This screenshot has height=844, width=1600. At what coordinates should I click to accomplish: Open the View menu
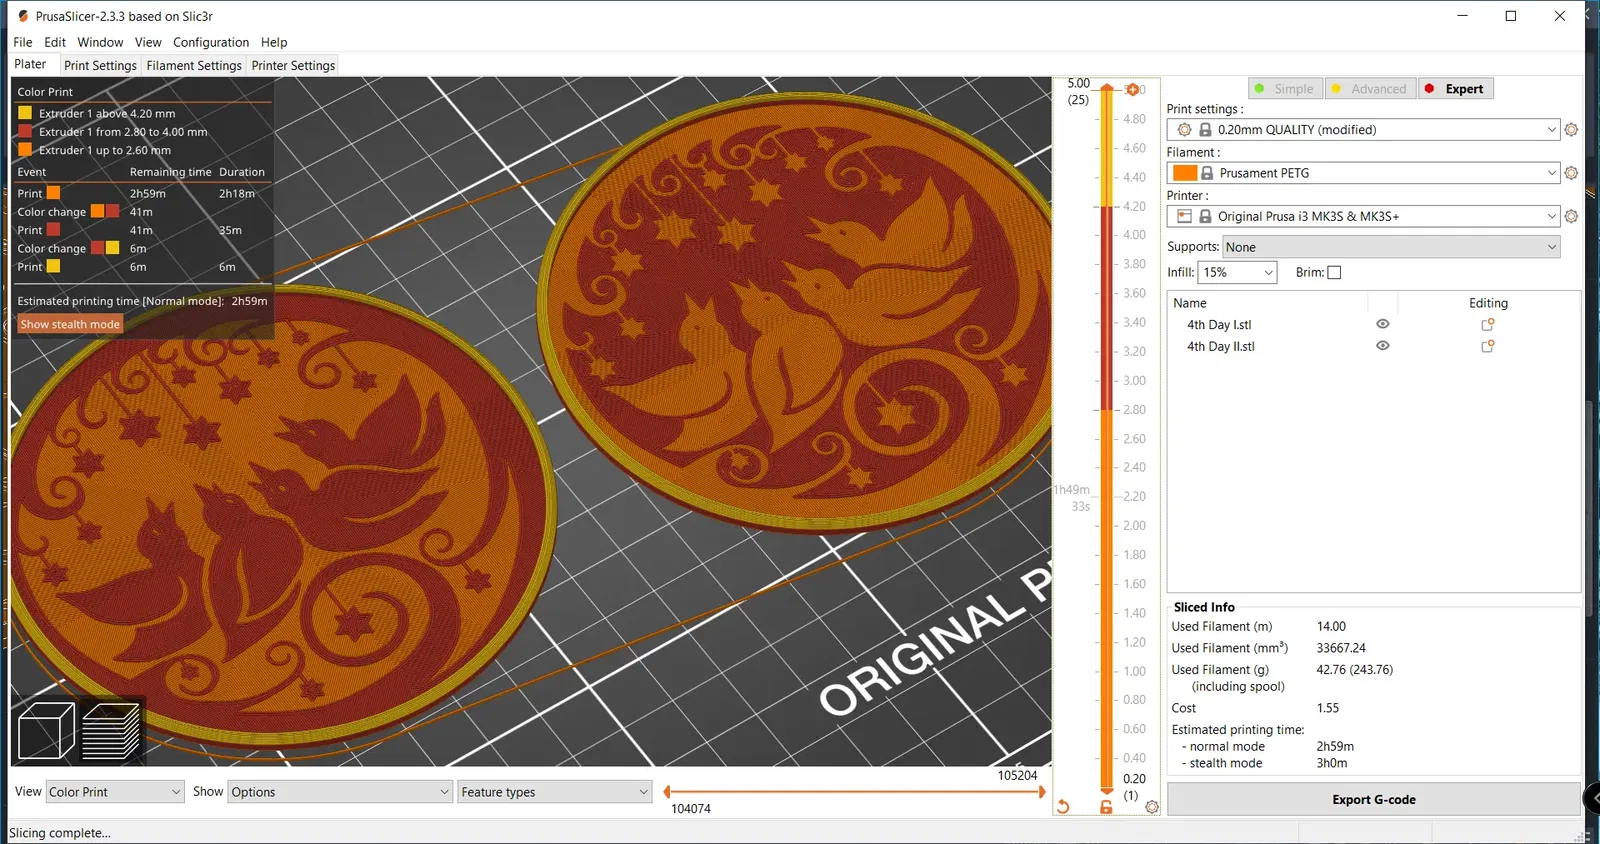pos(148,42)
